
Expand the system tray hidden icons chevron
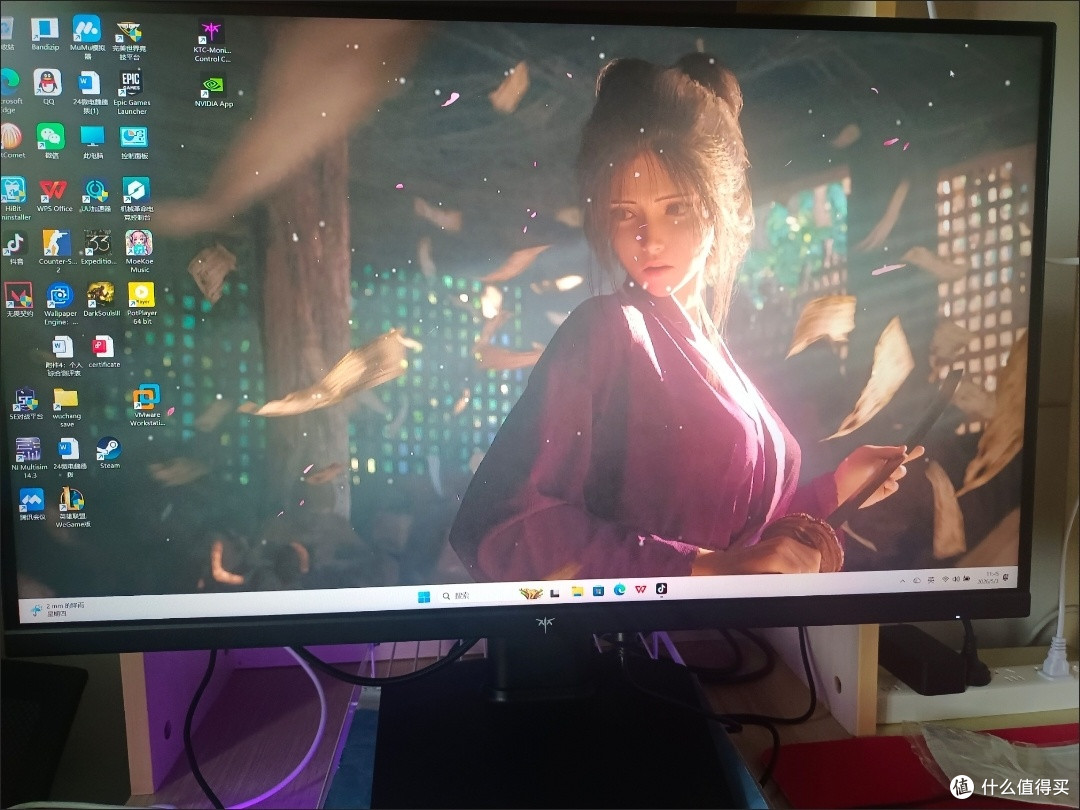pyautogui.click(x=902, y=581)
